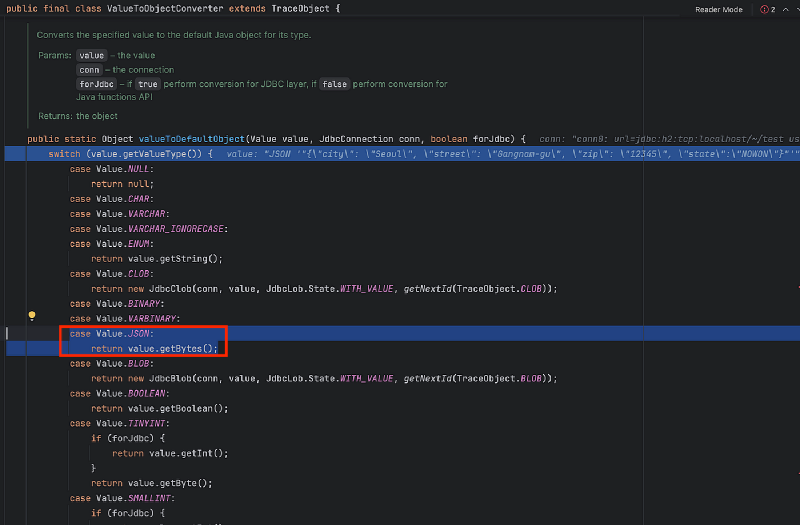Click the 'case Value.JSON:' line
Screen dimensions: 800x525
pyautogui.click(x=112, y=334)
